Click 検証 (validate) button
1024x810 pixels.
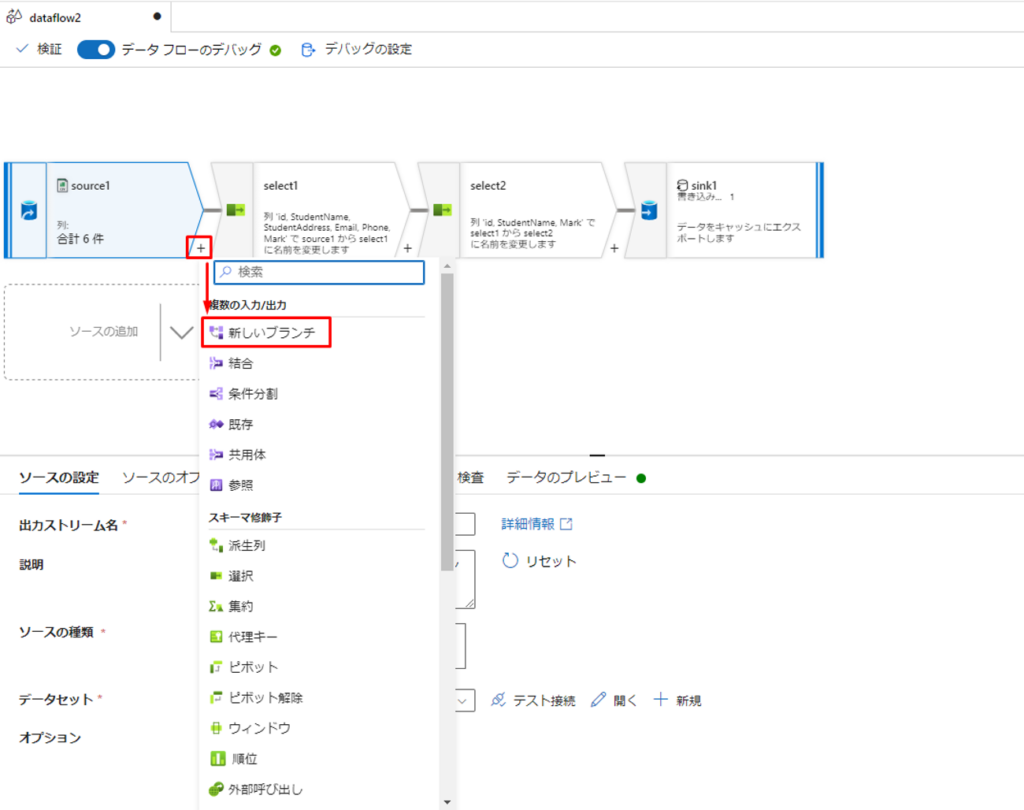(39, 49)
